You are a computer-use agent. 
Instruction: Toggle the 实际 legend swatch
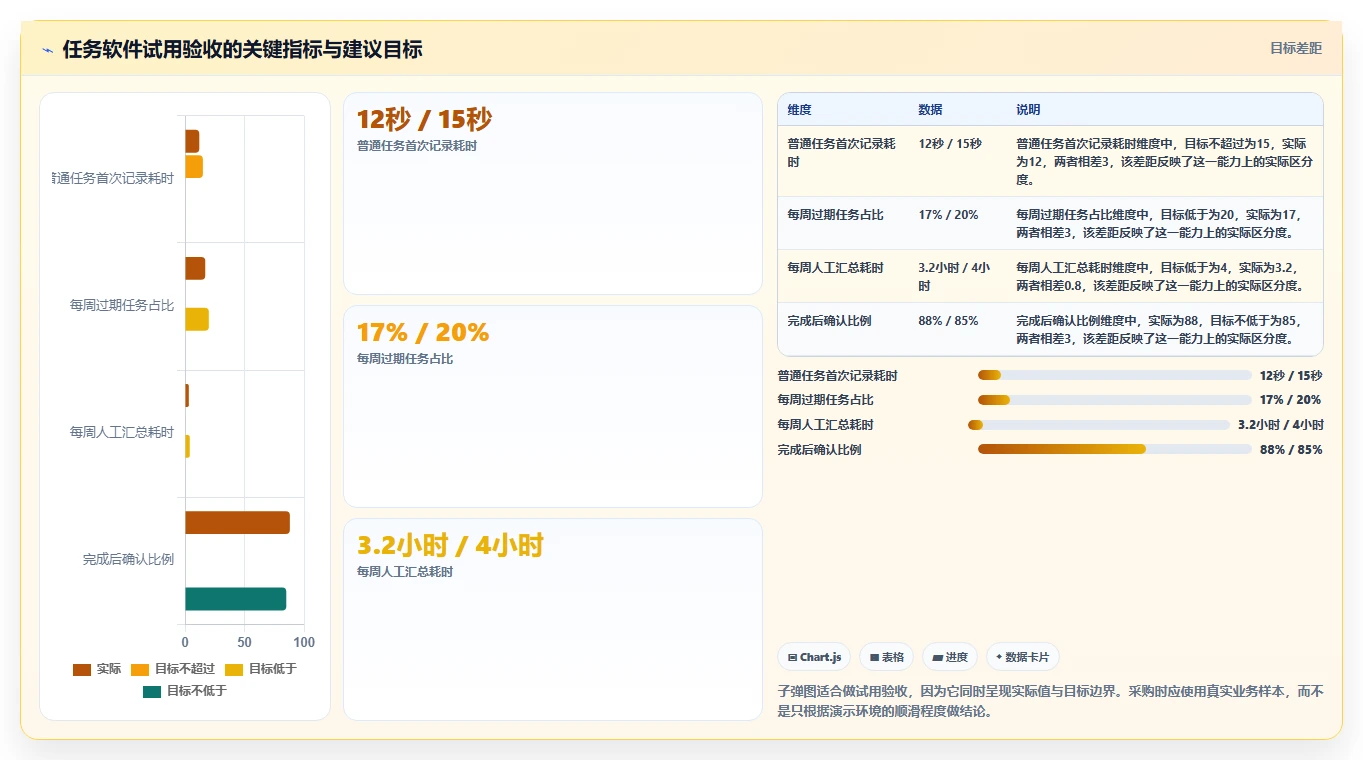82,669
